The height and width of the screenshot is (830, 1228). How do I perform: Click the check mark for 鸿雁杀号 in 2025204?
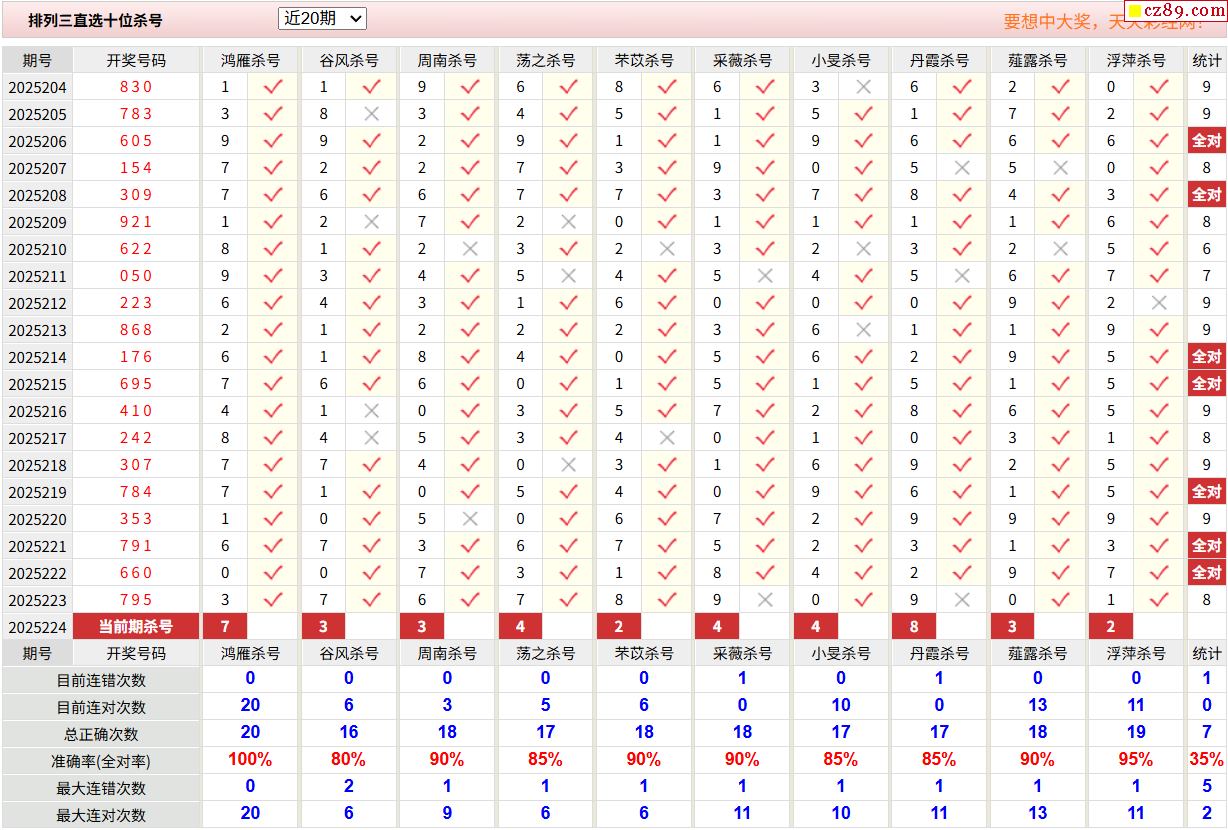pos(273,87)
